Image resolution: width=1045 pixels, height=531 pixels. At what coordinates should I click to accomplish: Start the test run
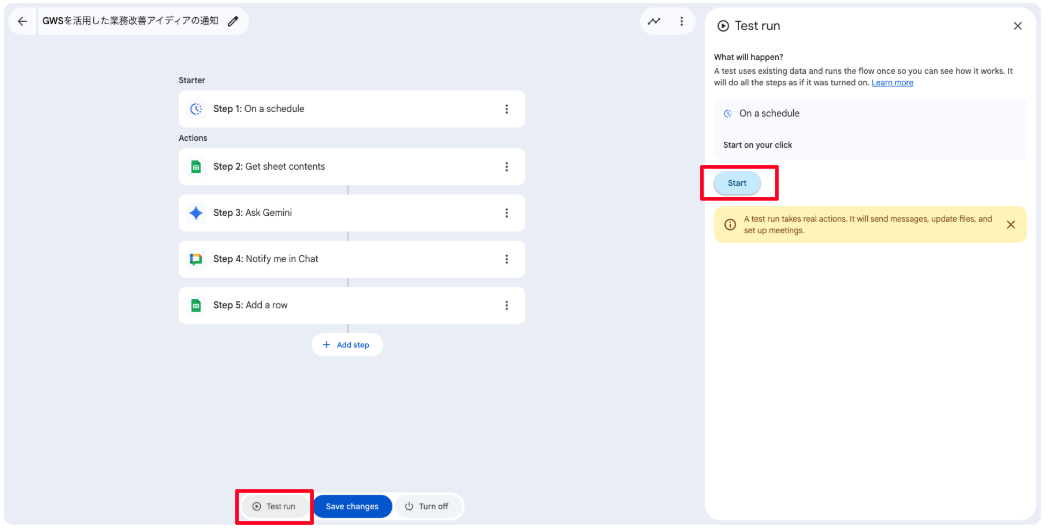tap(737, 184)
